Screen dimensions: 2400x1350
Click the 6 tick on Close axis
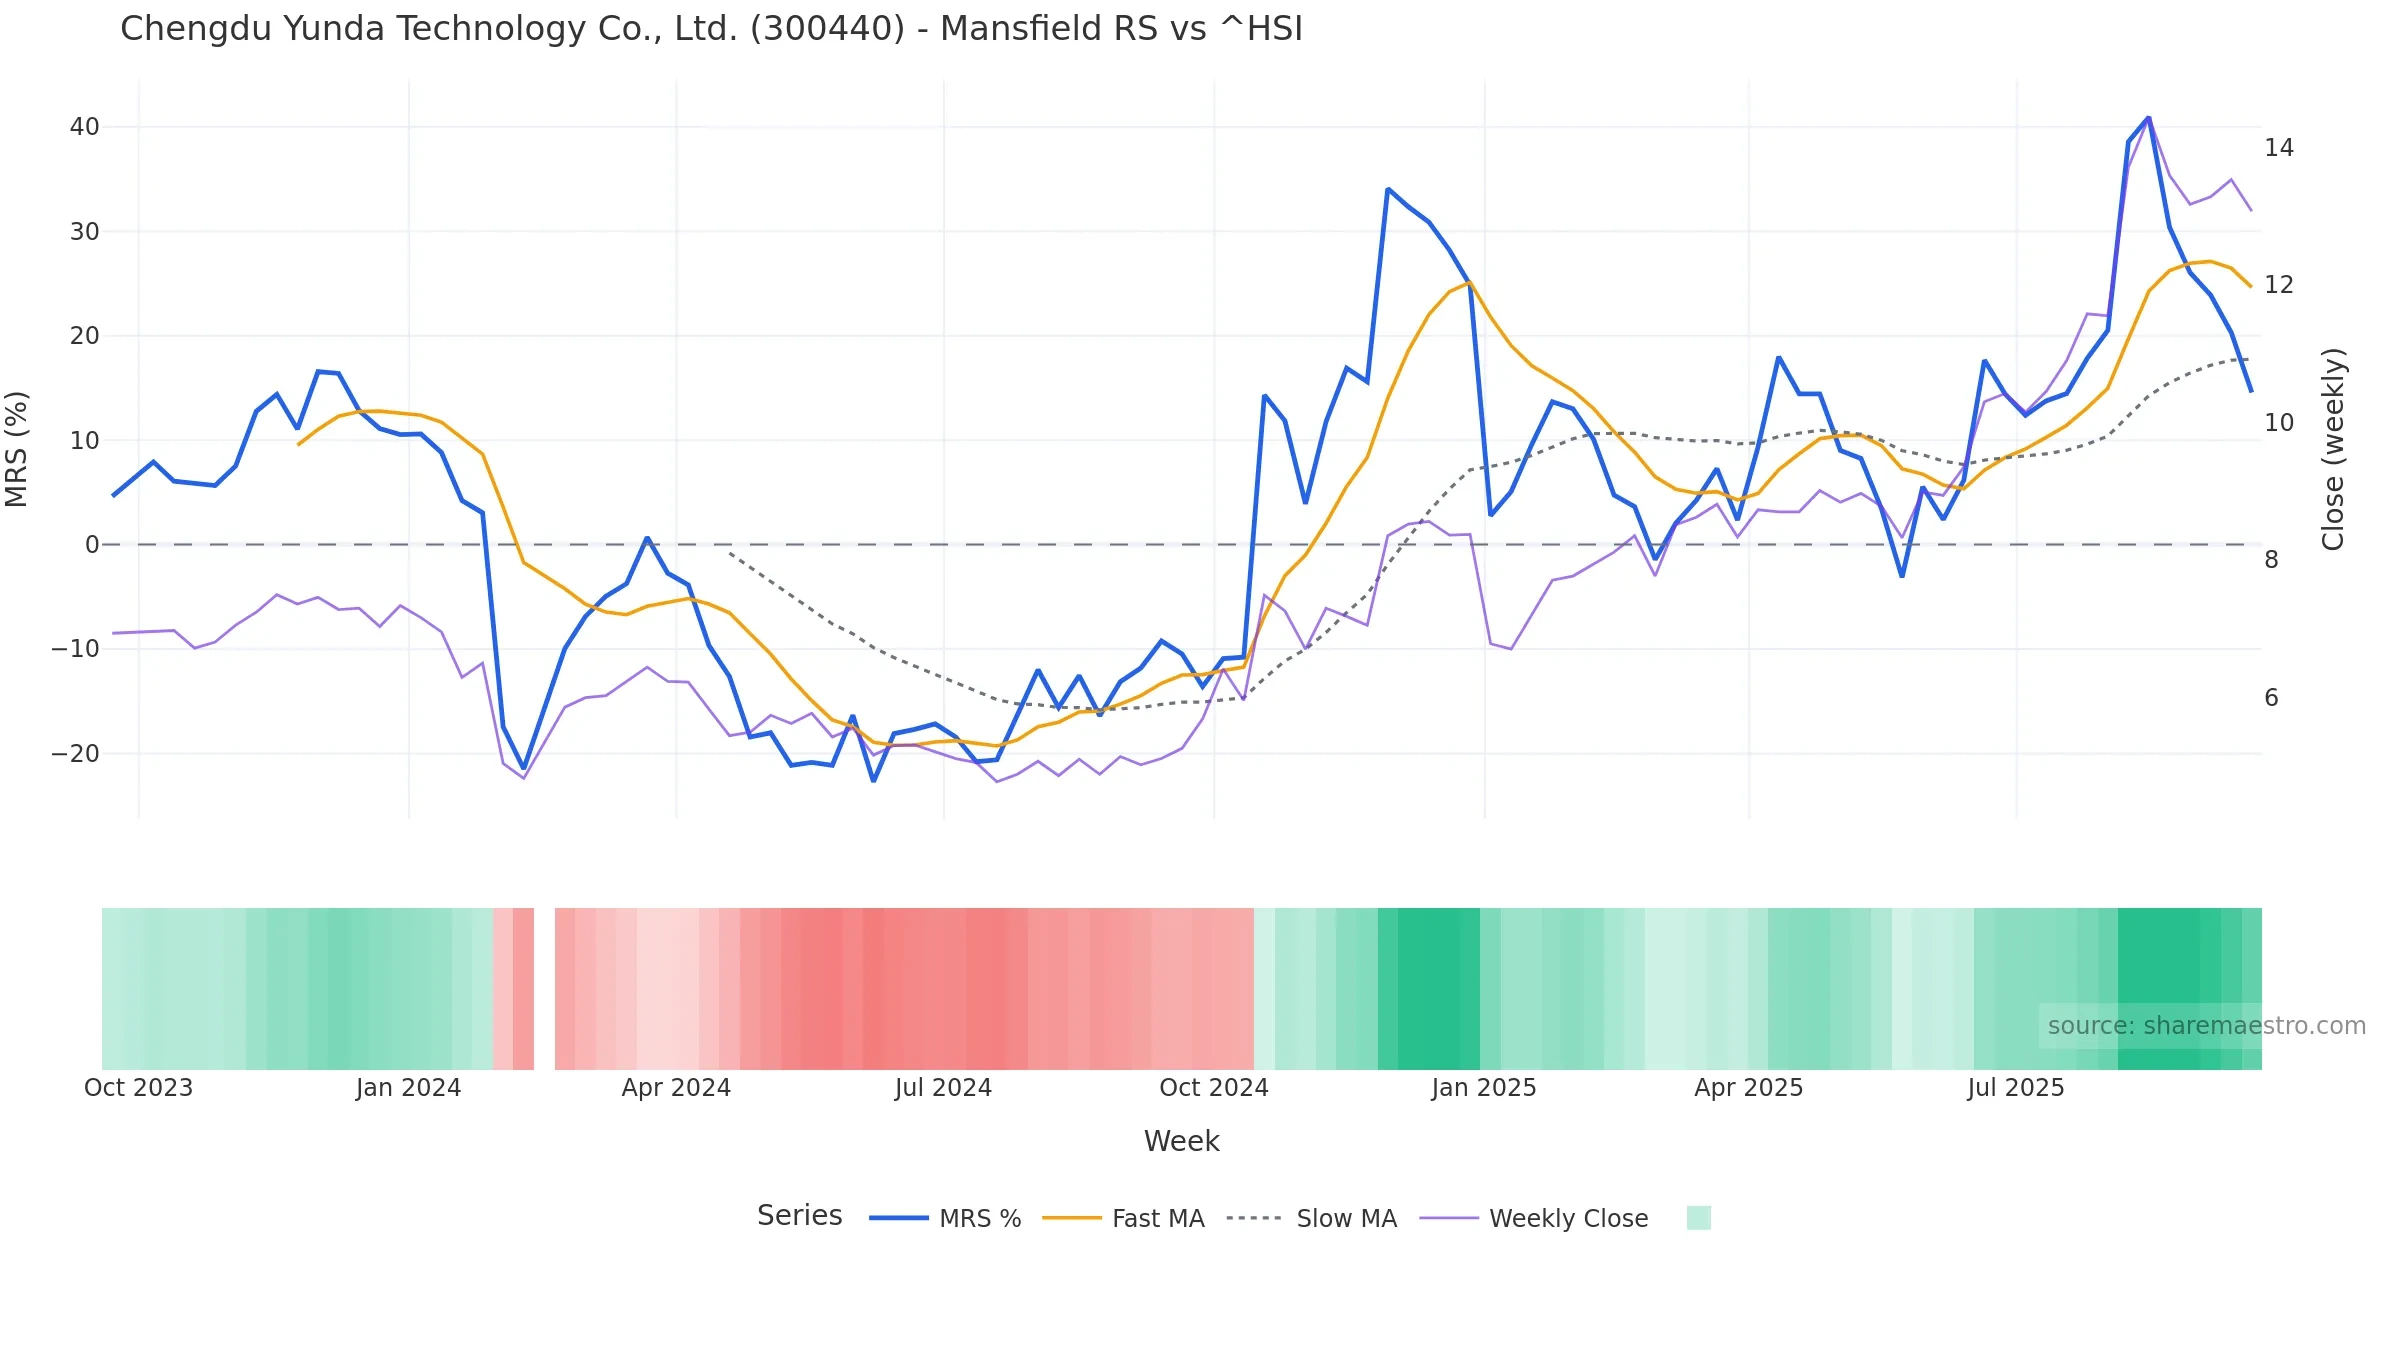coord(2272,698)
